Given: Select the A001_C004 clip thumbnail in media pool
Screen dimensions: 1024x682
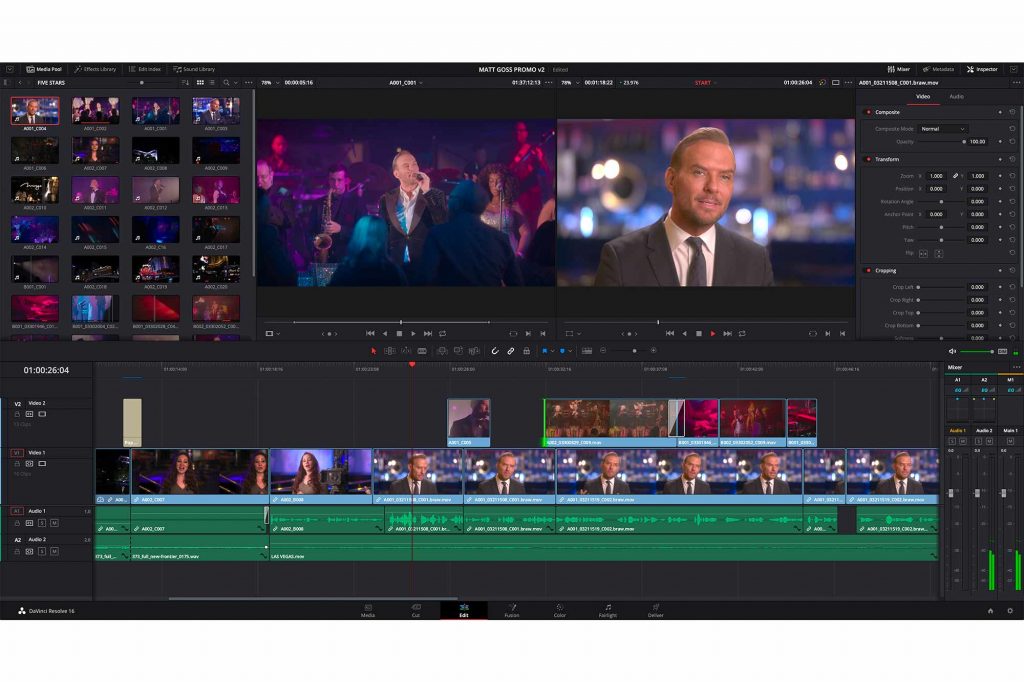Looking at the screenshot, I should (x=35, y=111).
